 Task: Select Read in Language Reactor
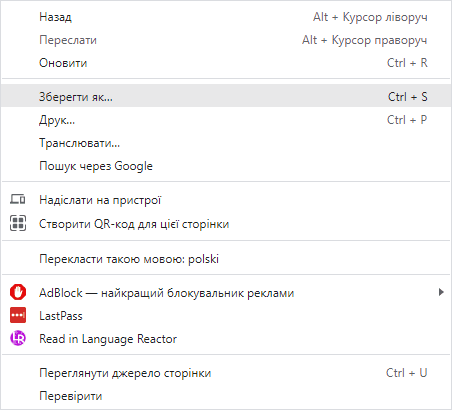[226, 339]
